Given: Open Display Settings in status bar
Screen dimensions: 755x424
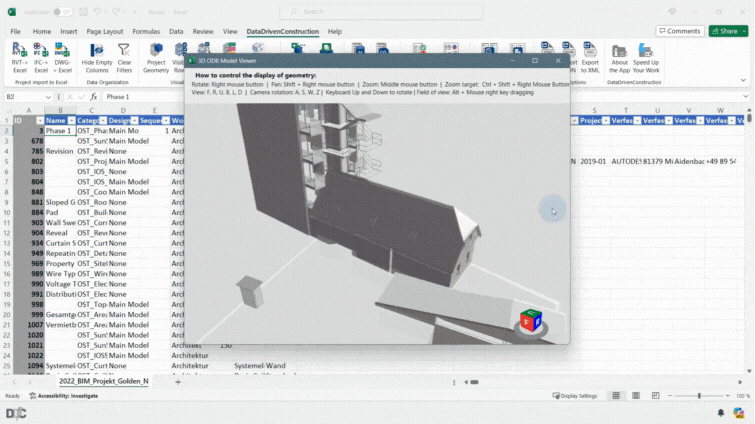Looking at the screenshot, I should pos(574,396).
